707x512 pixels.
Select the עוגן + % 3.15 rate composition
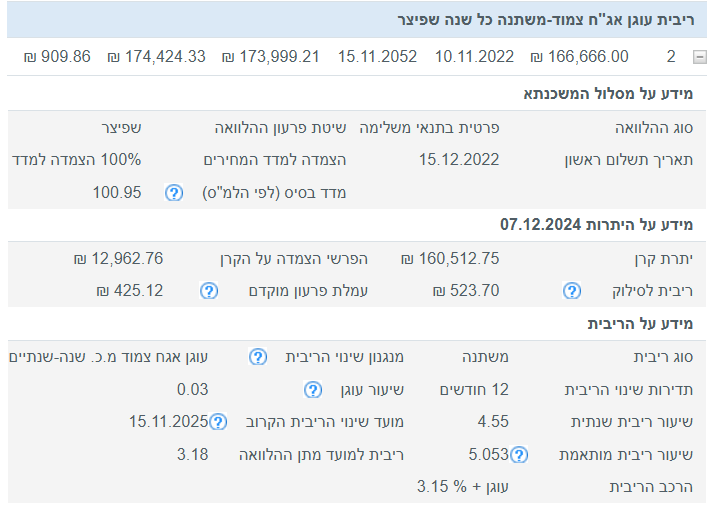[463, 487]
